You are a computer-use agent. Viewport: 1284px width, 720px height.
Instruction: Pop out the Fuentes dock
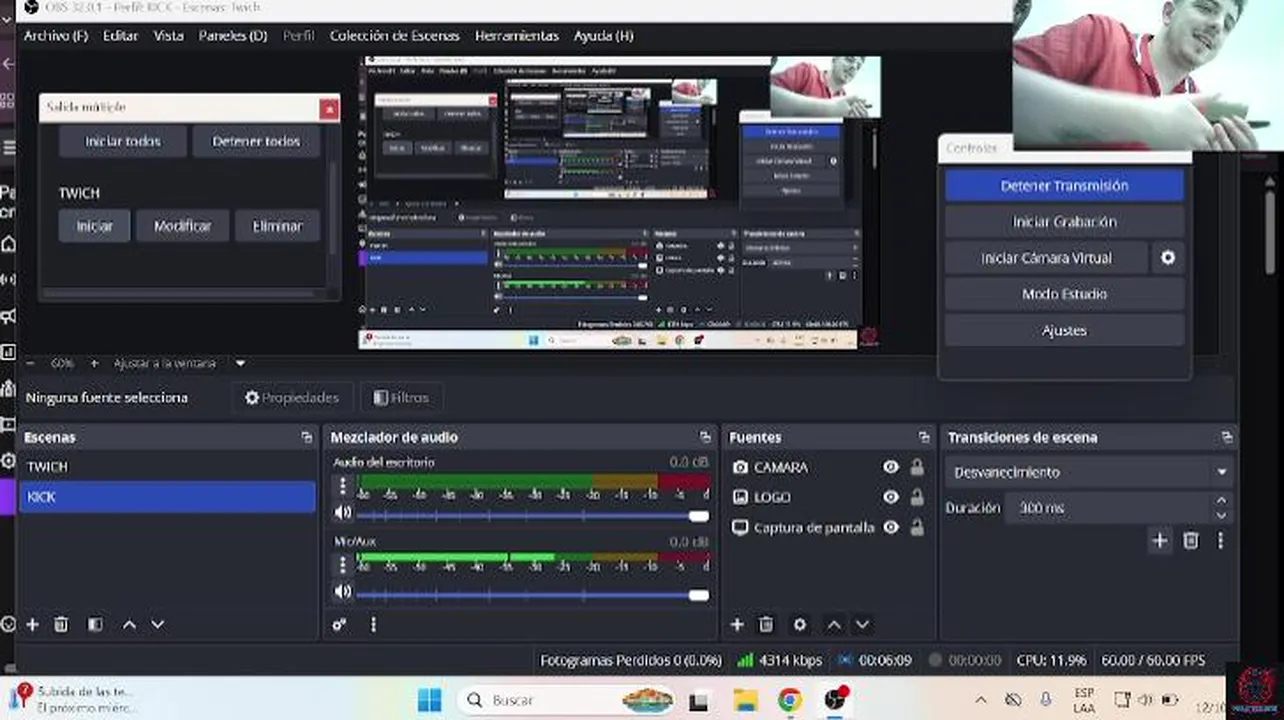[923, 437]
